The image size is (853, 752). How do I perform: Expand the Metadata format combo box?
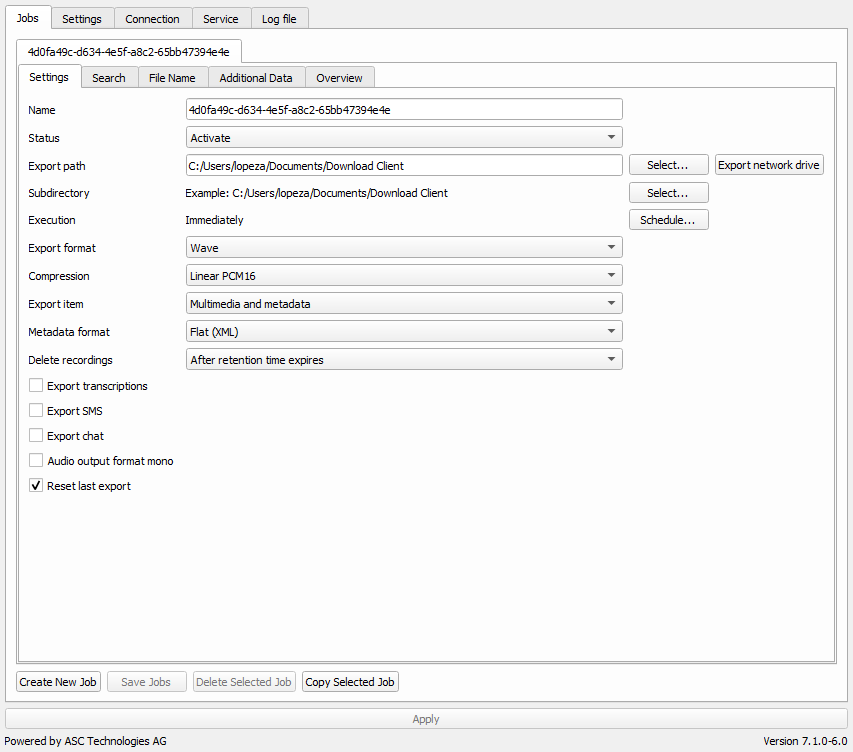[x=404, y=331]
